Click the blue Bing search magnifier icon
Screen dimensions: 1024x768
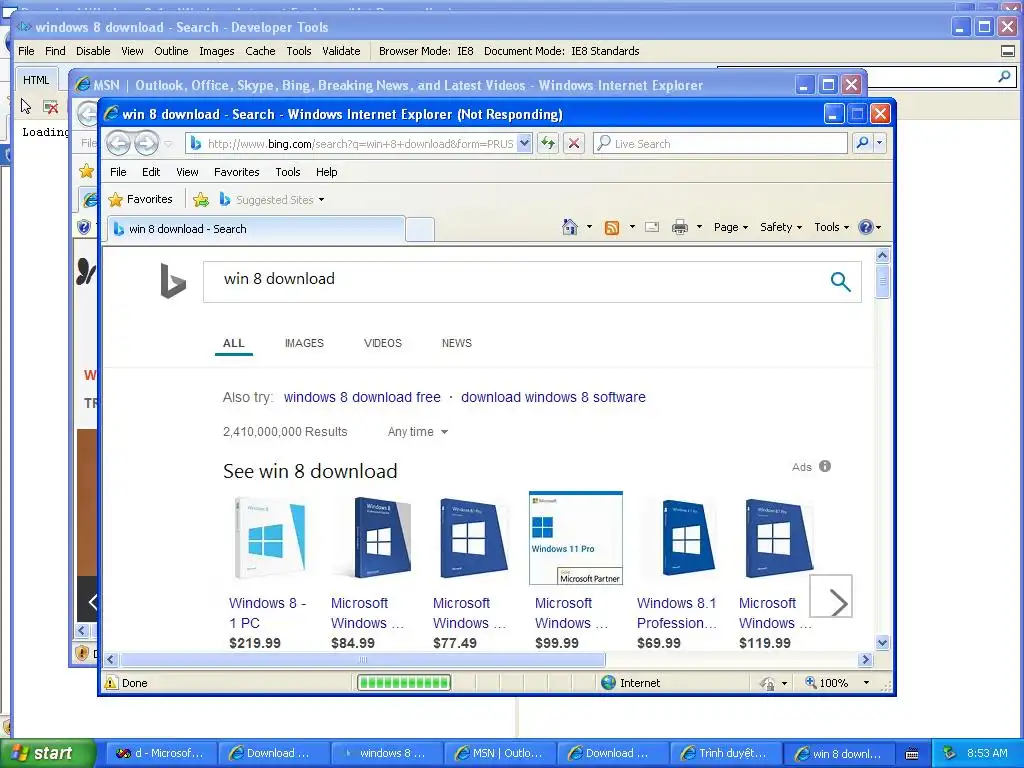840,281
